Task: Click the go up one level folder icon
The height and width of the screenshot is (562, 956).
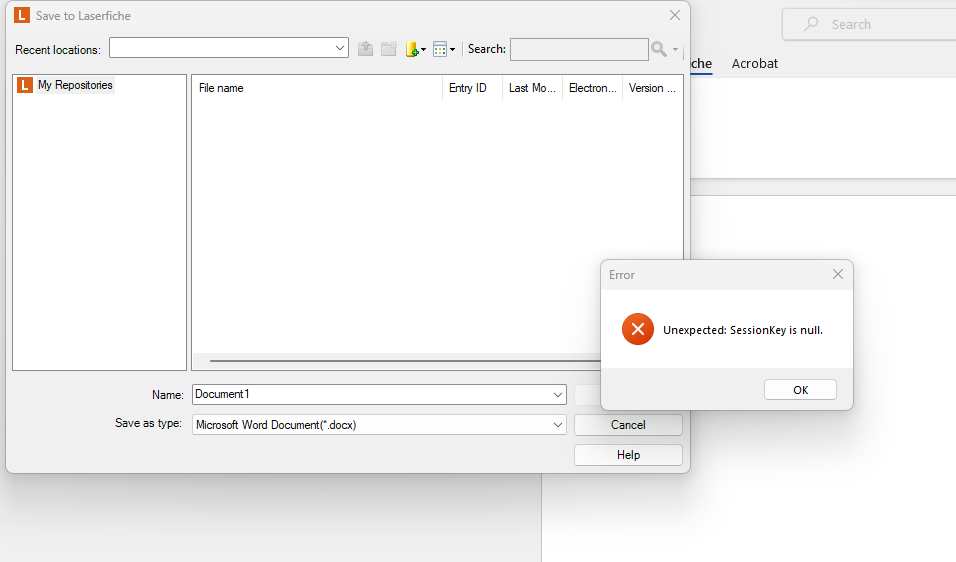Action: pos(365,49)
